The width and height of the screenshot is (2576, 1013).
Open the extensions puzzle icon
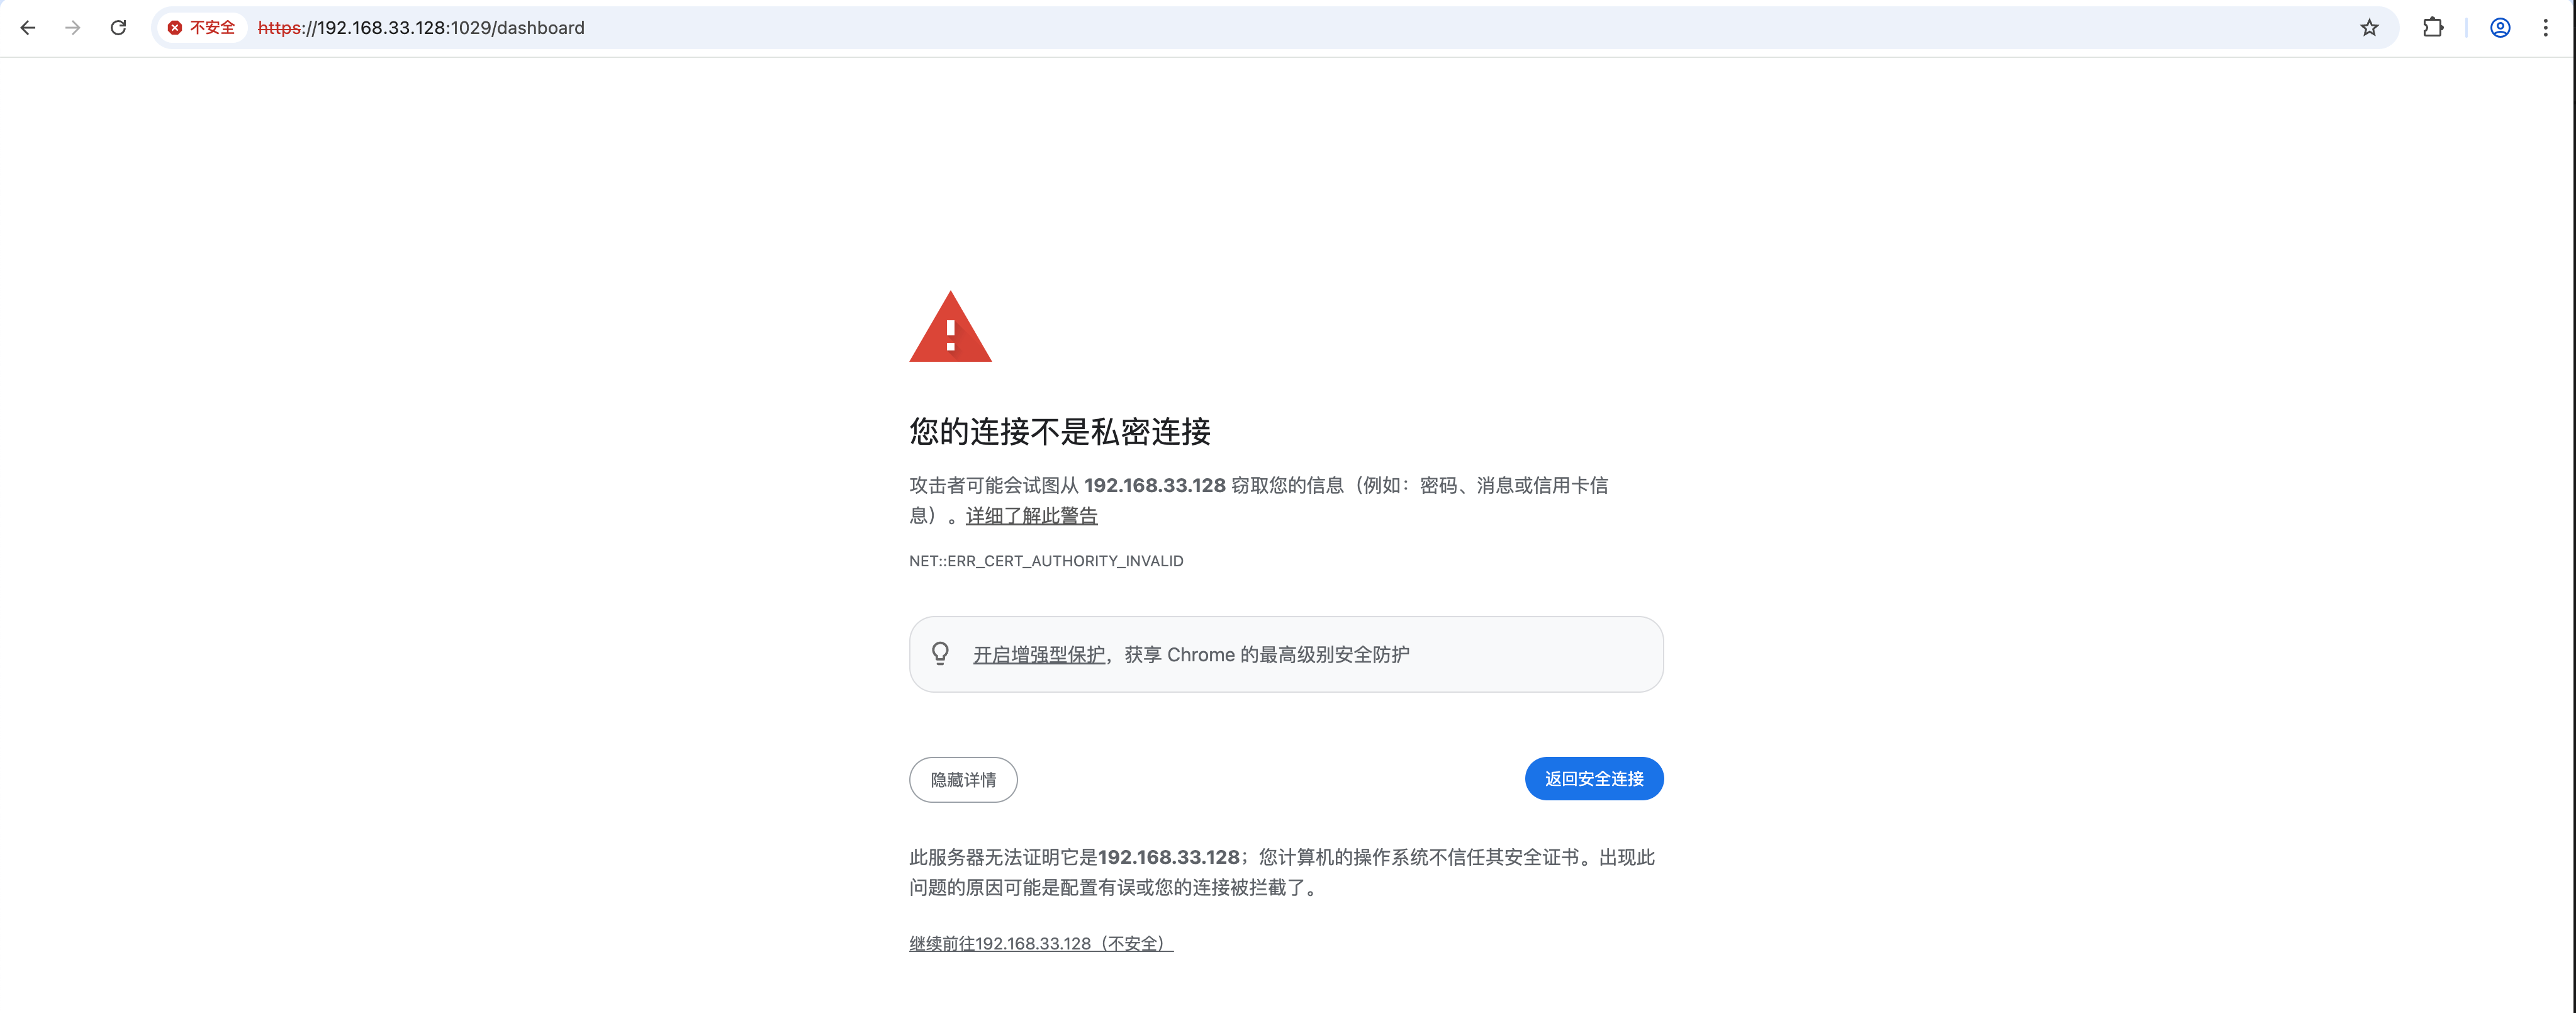click(2433, 28)
